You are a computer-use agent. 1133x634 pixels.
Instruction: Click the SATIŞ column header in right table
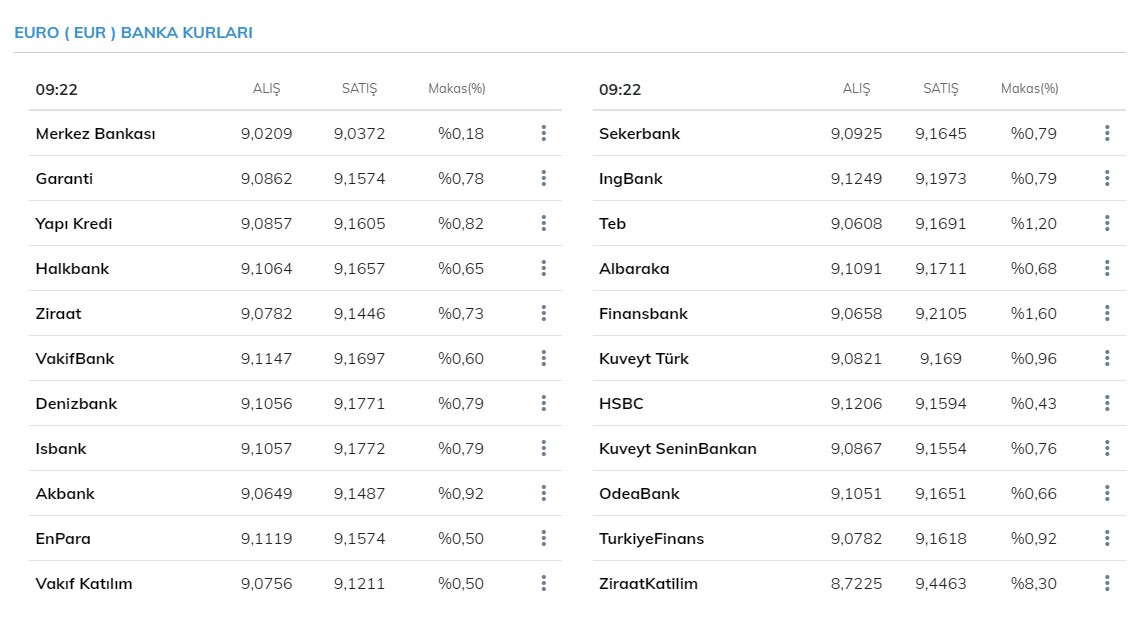(940, 89)
